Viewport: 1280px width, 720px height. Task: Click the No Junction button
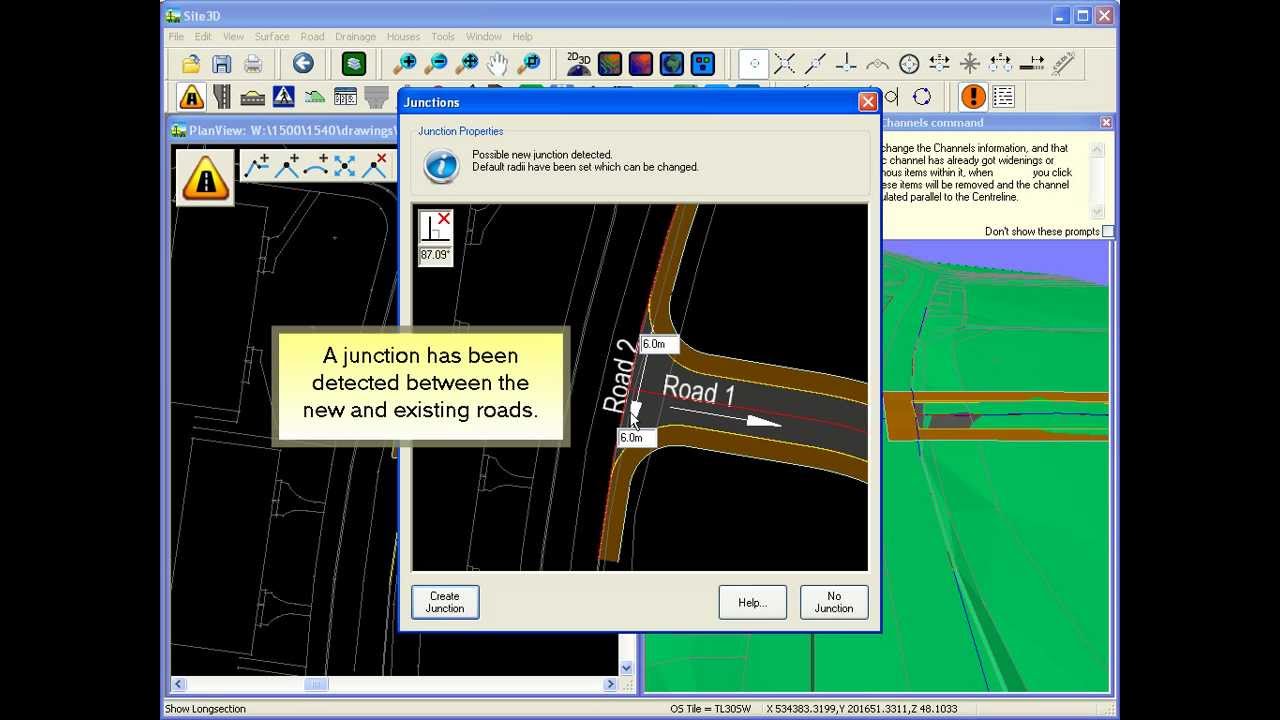tap(834, 602)
